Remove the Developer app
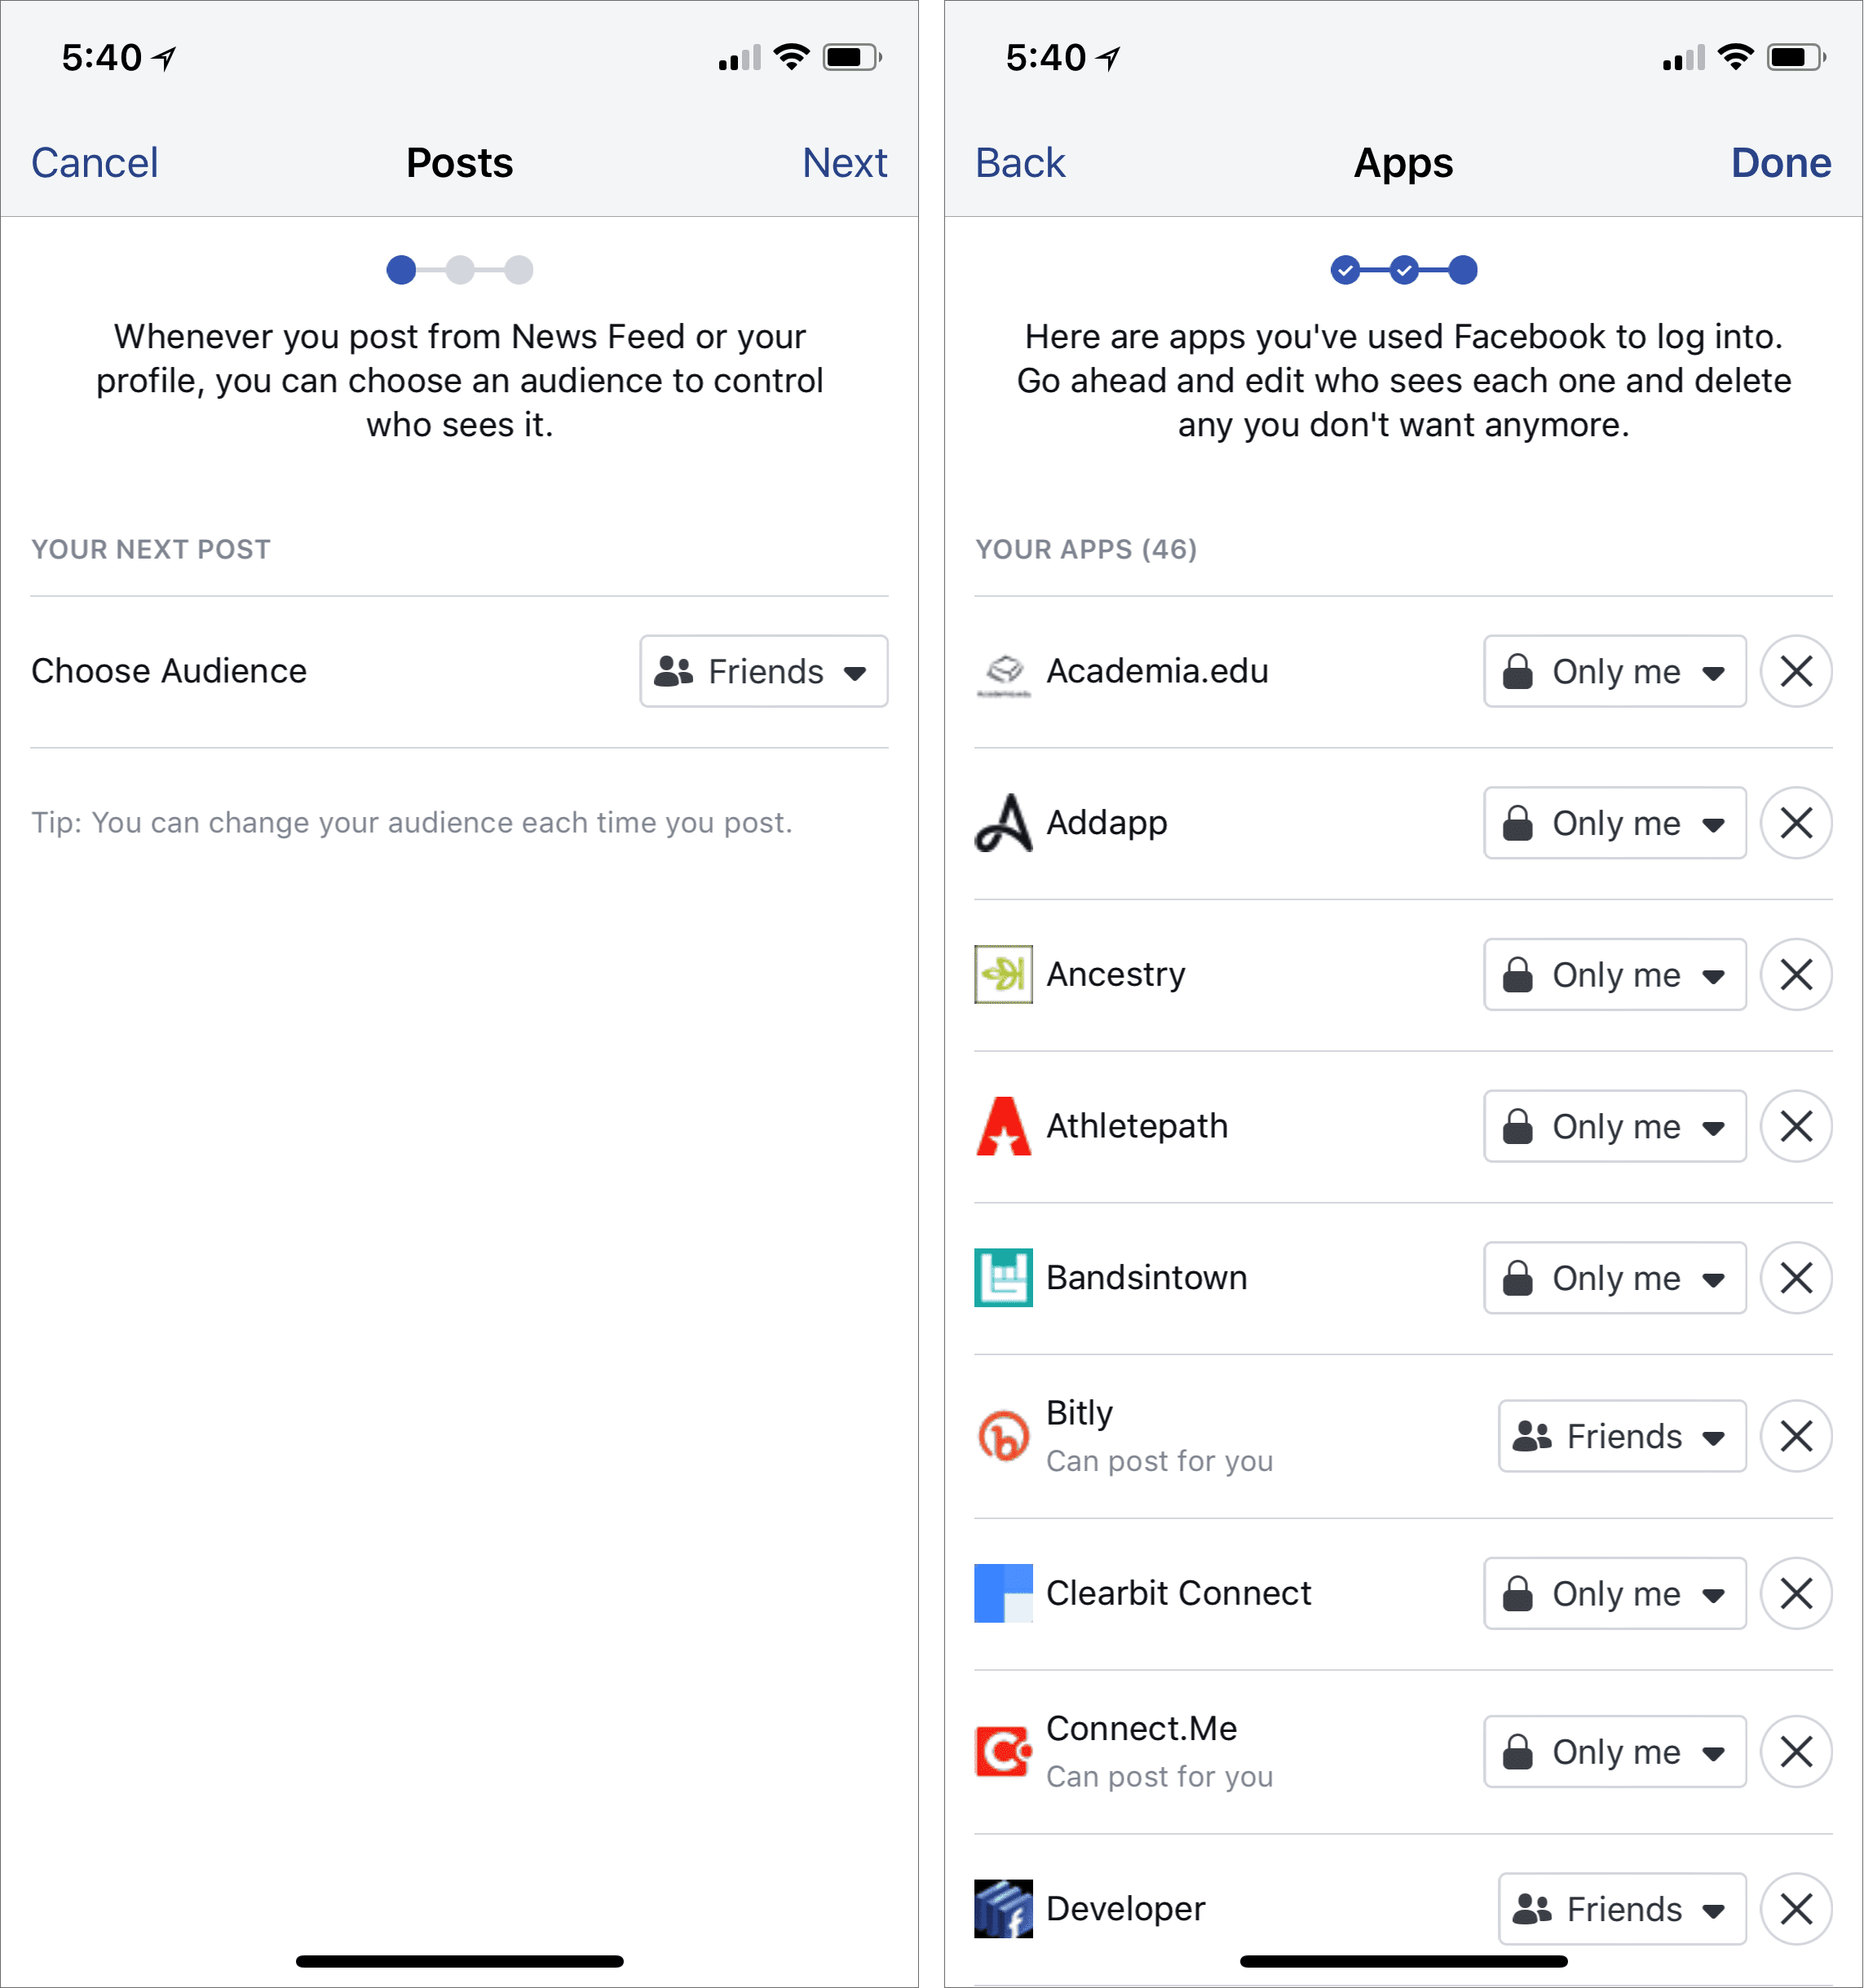The image size is (1864, 1988). [x=1796, y=1909]
